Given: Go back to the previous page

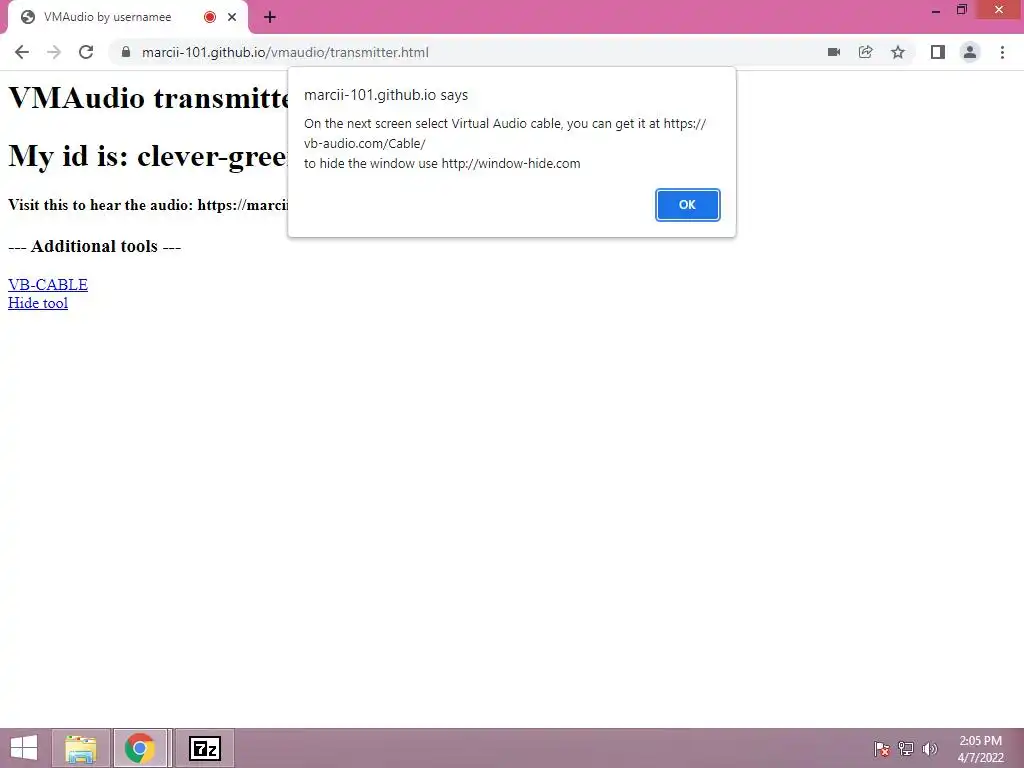Looking at the screenshot, I should click(x=22, y=52).
